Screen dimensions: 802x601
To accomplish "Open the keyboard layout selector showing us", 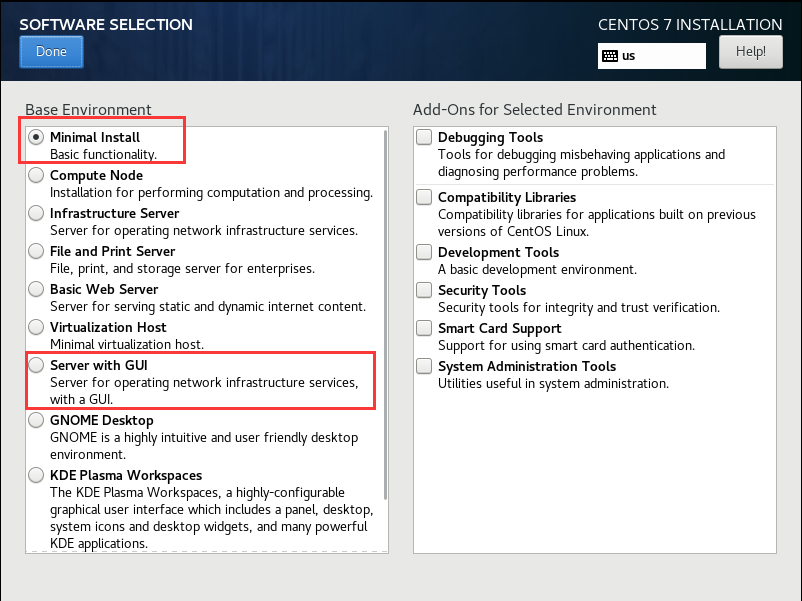I will pyautogui.click(x=651, y=55).
